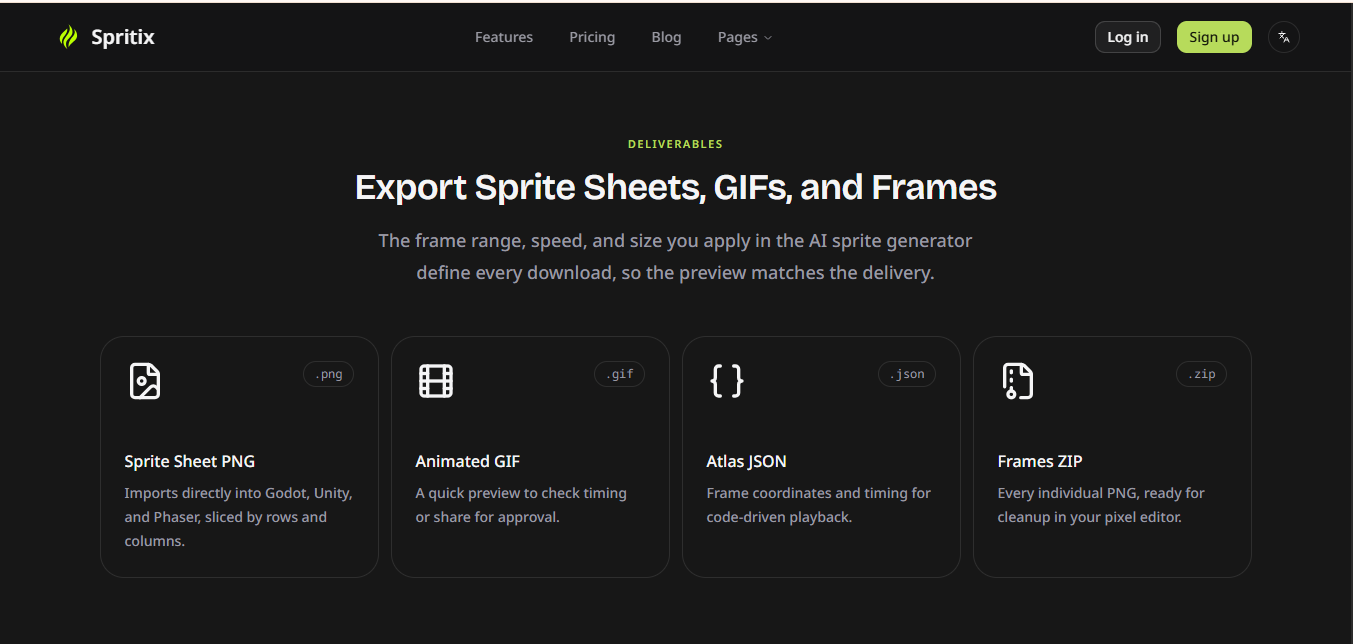
Task: Expand the Pages dropdown menu
Action: [x=745, y=37]
